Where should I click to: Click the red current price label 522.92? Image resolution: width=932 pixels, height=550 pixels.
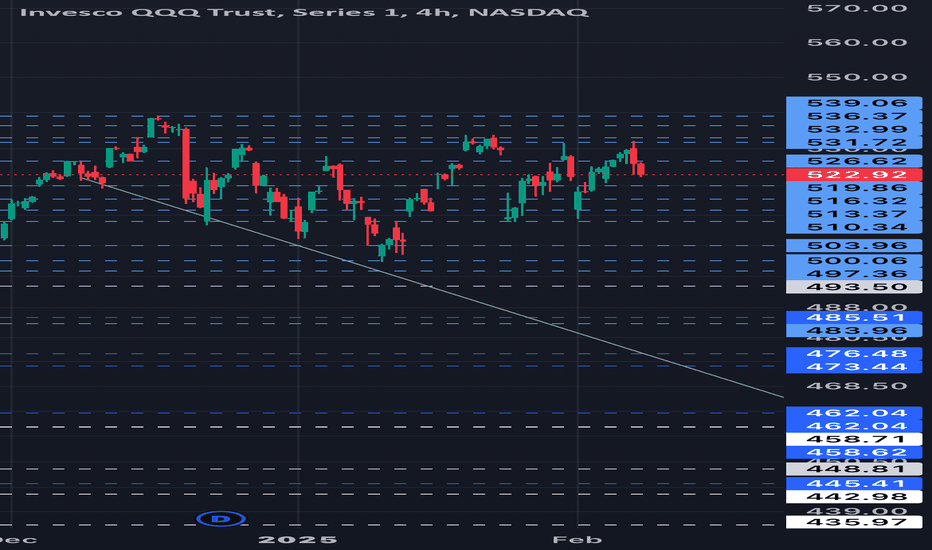(854, 174)
